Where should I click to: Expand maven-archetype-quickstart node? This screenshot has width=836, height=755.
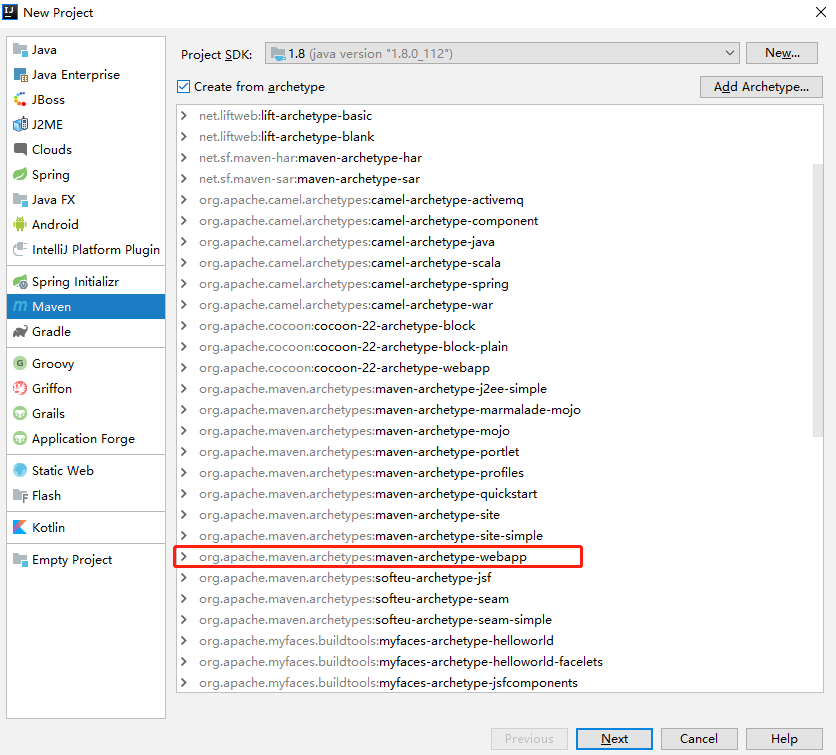tap(184, 494)
